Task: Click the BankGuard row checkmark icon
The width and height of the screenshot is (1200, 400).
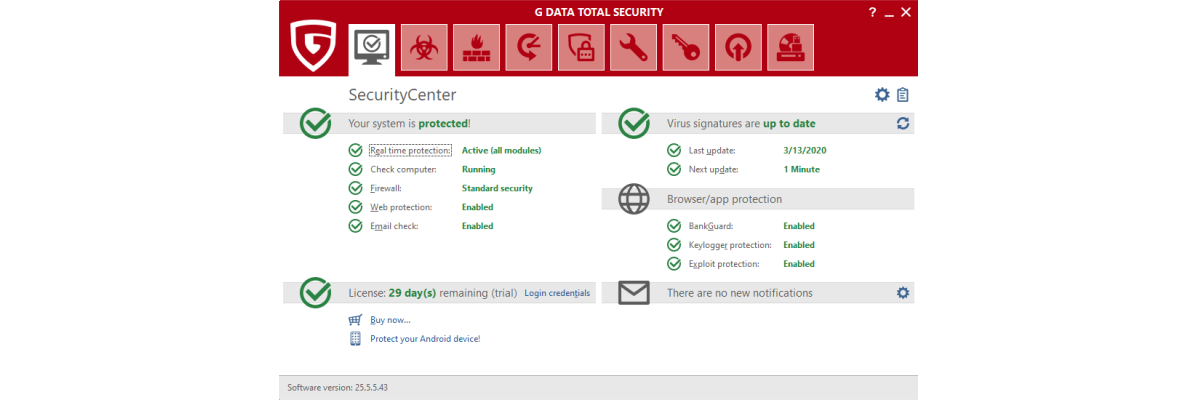Action: [x=674, y=226]
